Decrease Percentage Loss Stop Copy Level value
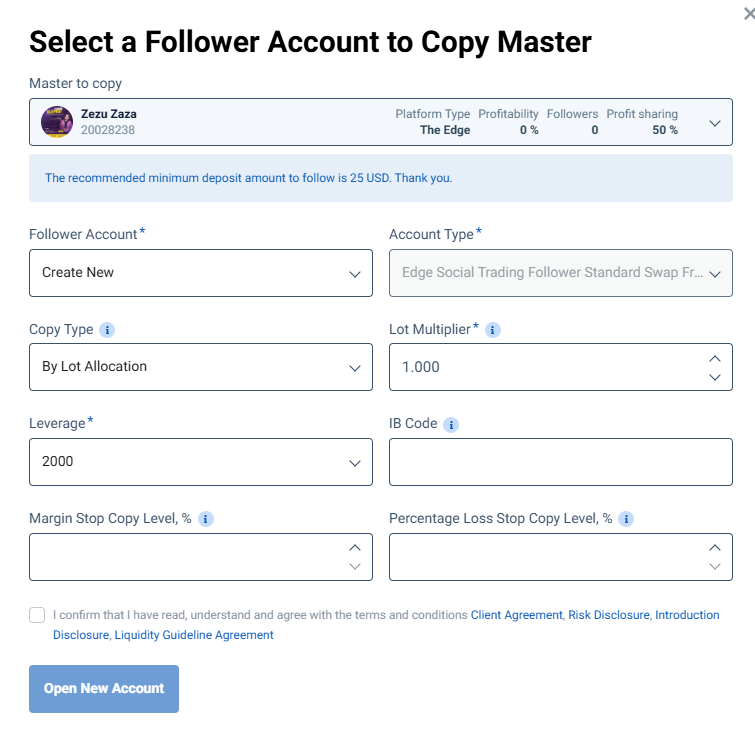The image size is (755, 742). (x=715, y=566)
